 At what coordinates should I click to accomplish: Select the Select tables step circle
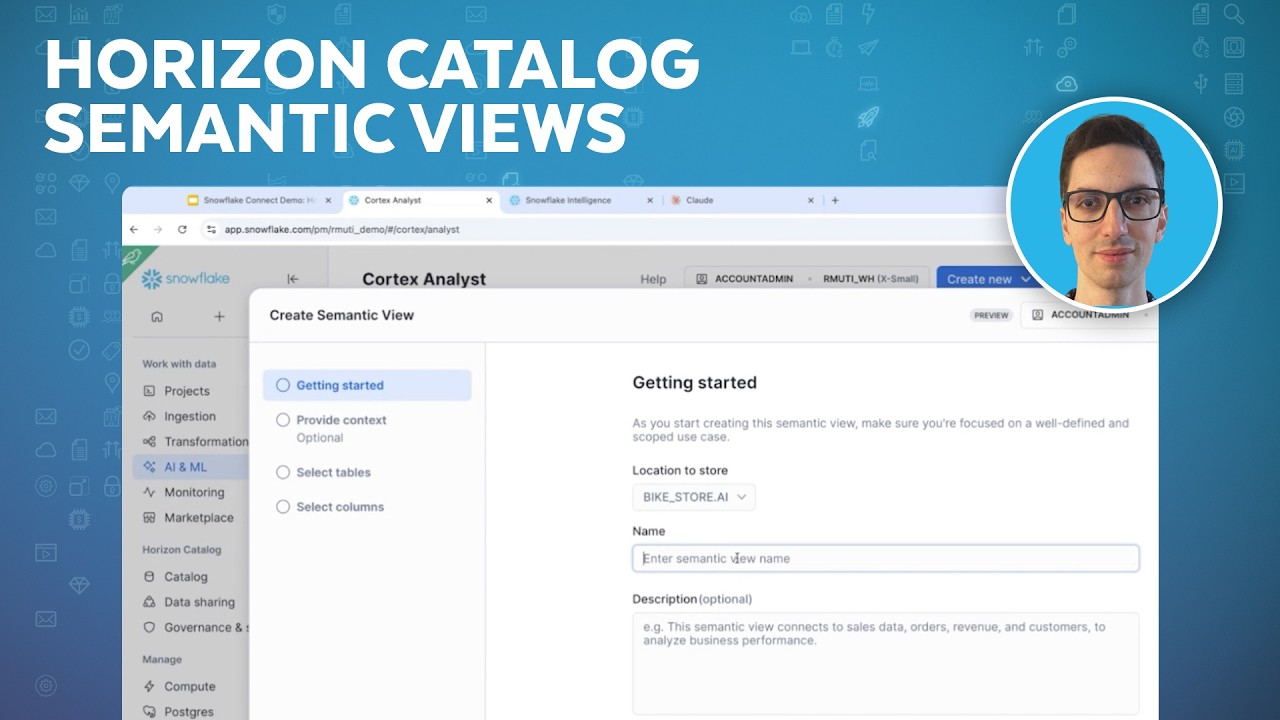283,472
